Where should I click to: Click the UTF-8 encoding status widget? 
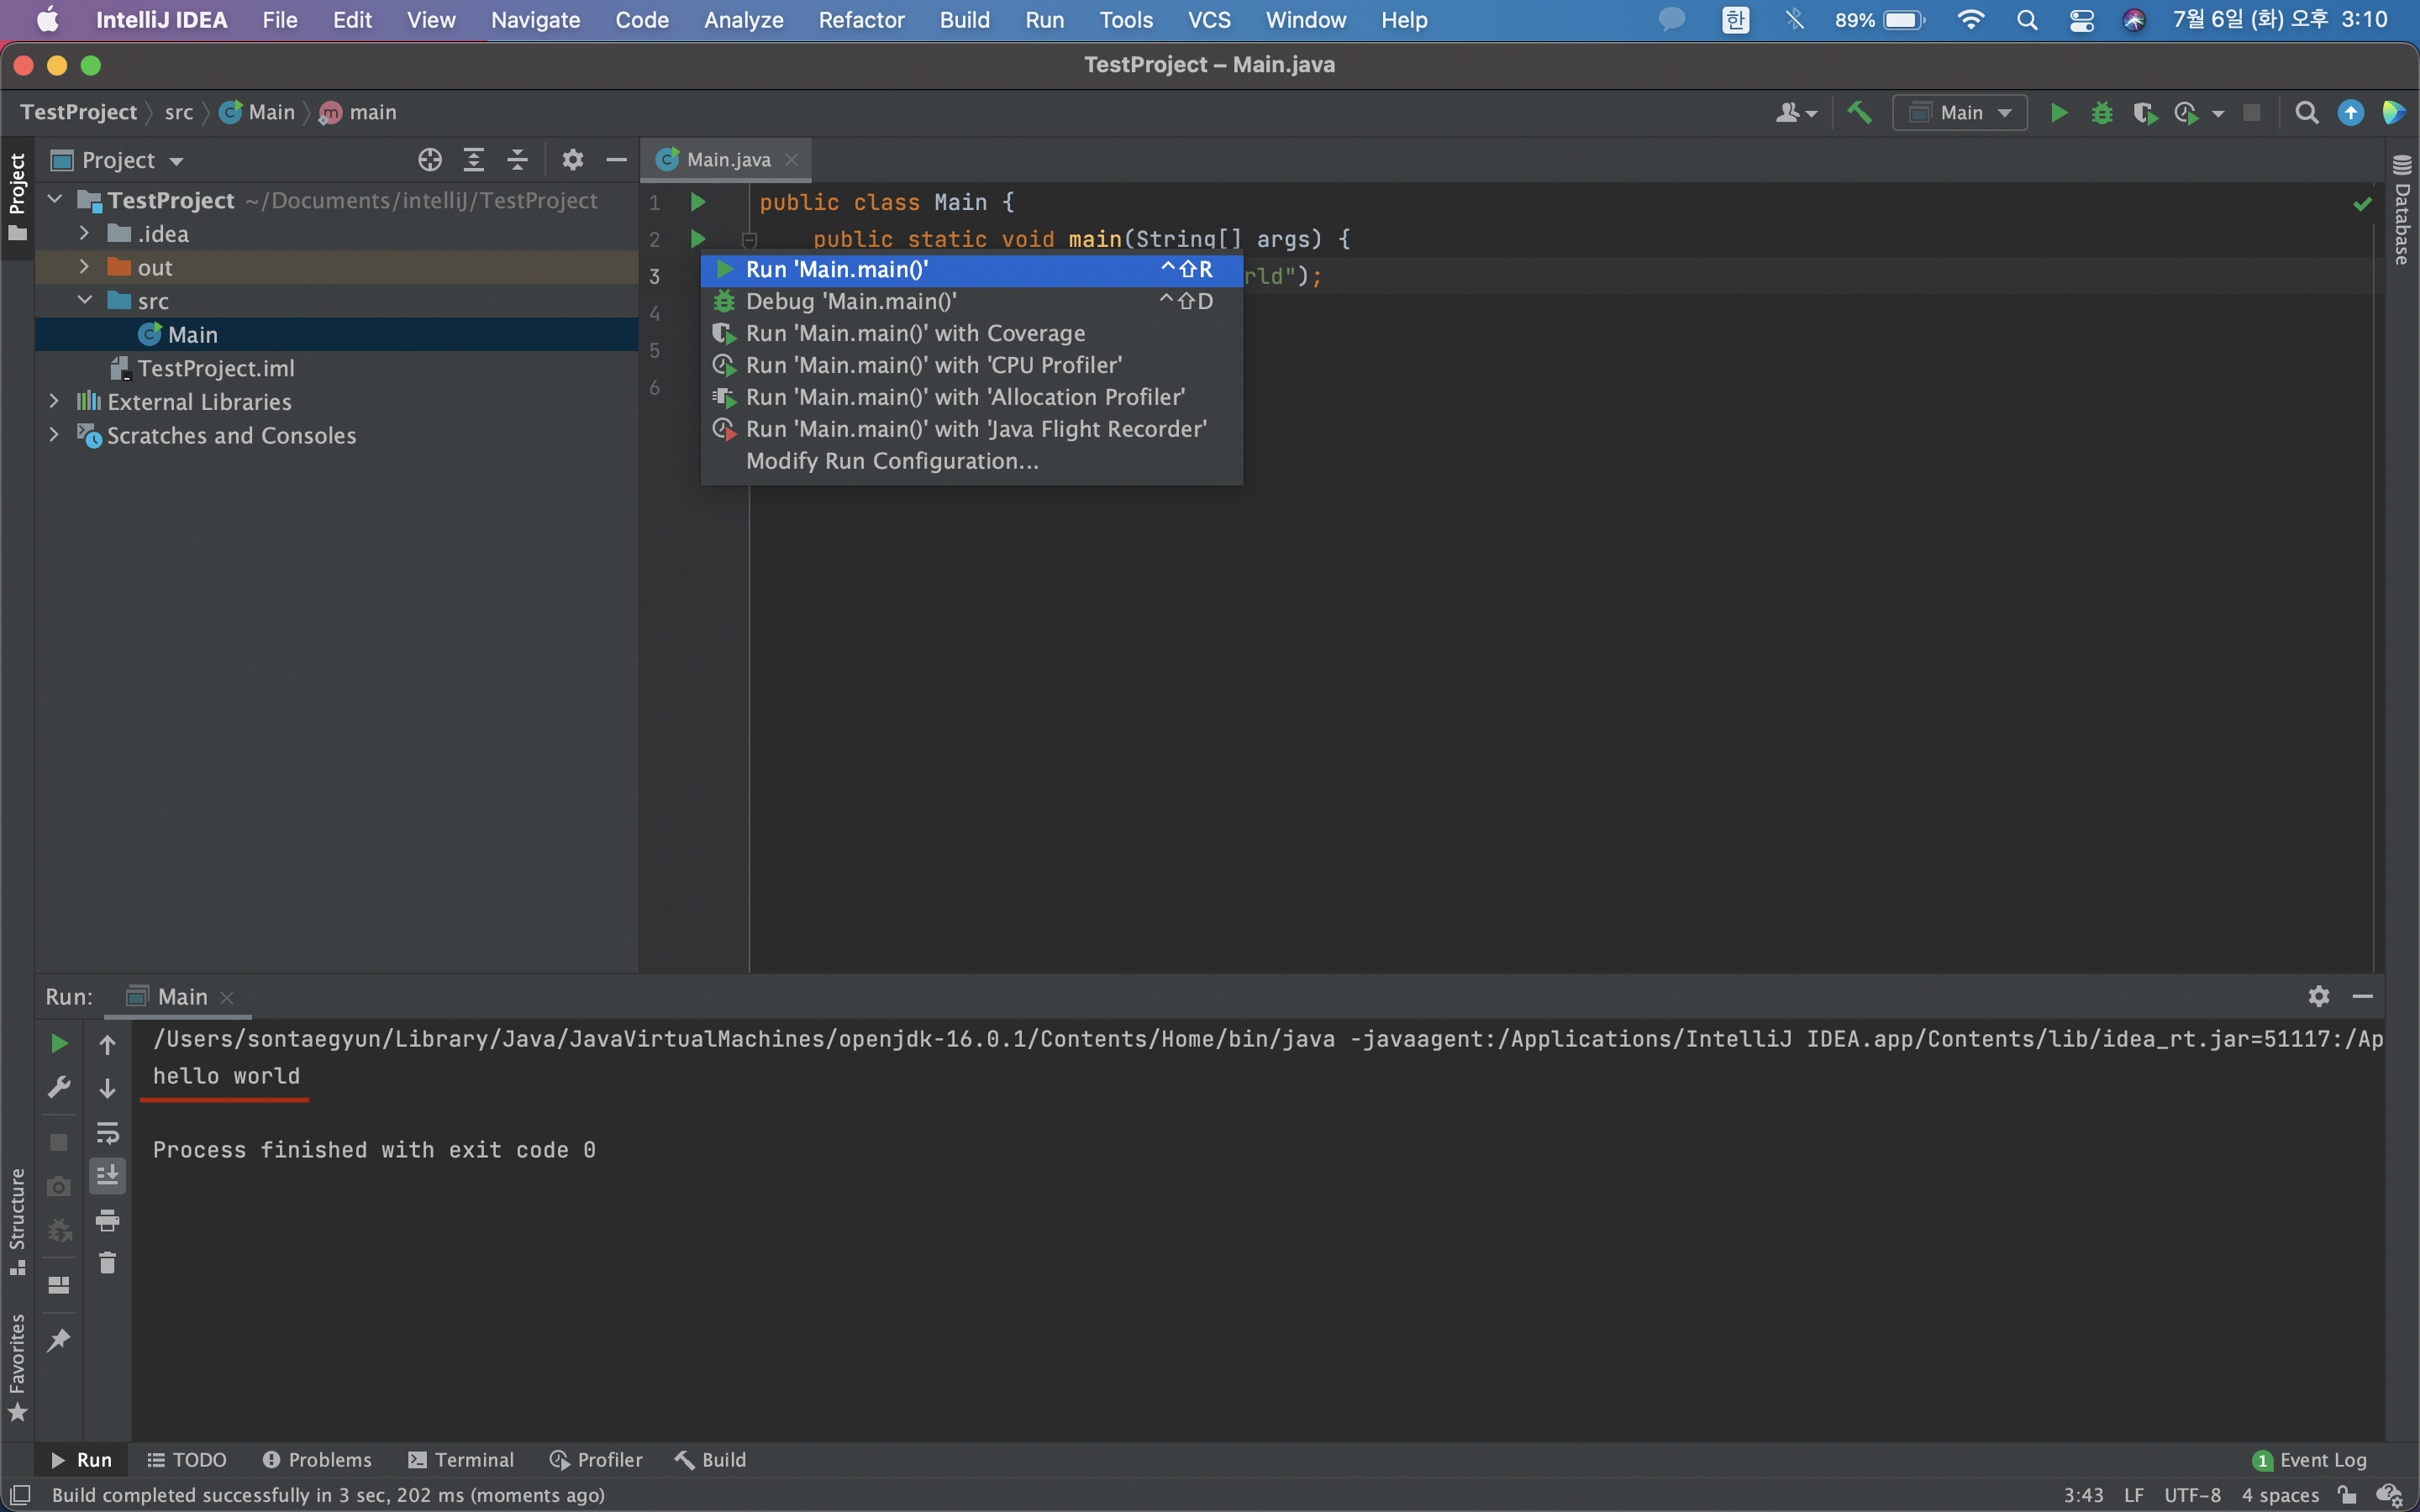pyautogui.click(x=2192, y=1495)
